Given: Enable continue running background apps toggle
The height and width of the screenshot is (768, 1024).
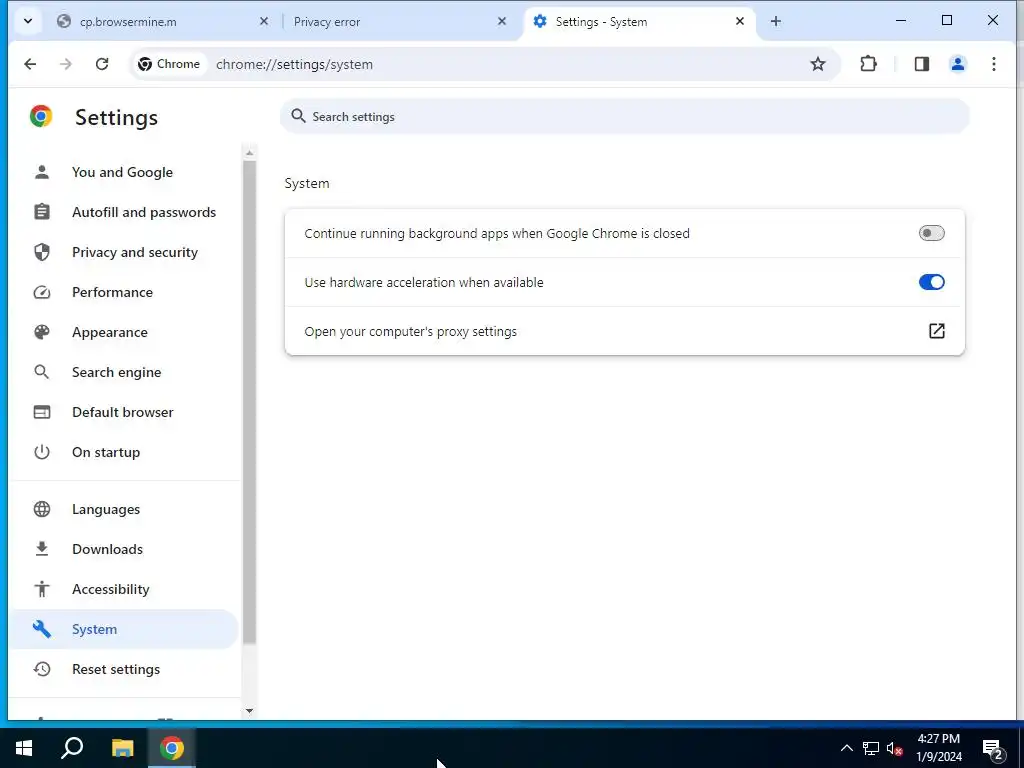Looking at the screenshot, I should click(x=931, y=233).
